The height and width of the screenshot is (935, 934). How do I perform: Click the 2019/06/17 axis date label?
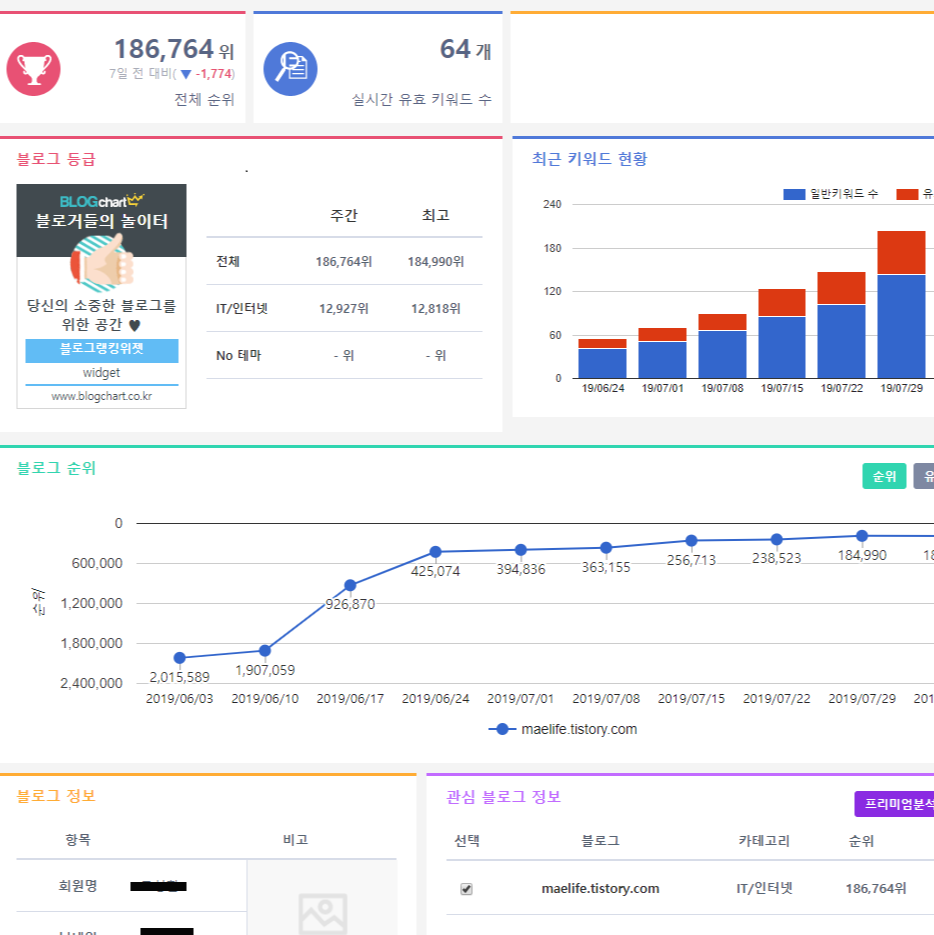[x=350, y=698]
